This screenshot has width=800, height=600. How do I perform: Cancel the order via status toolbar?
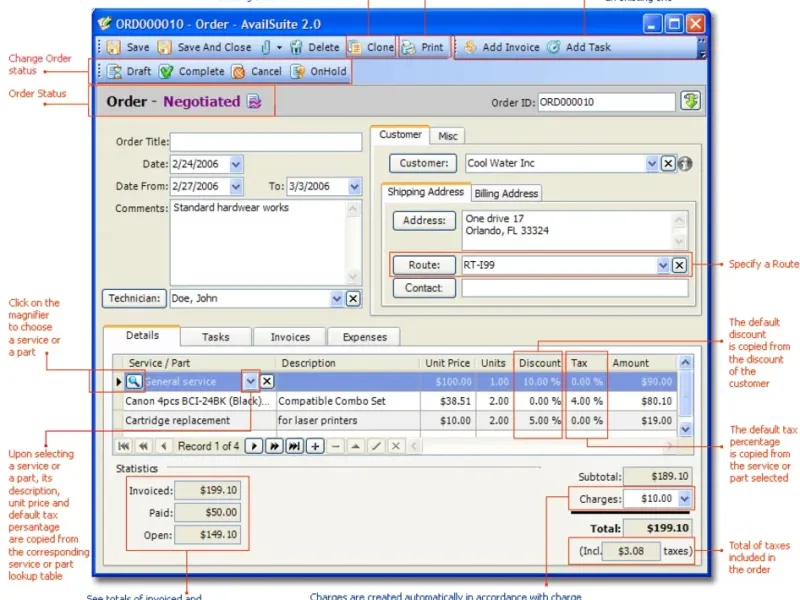[x=257, y=71]
